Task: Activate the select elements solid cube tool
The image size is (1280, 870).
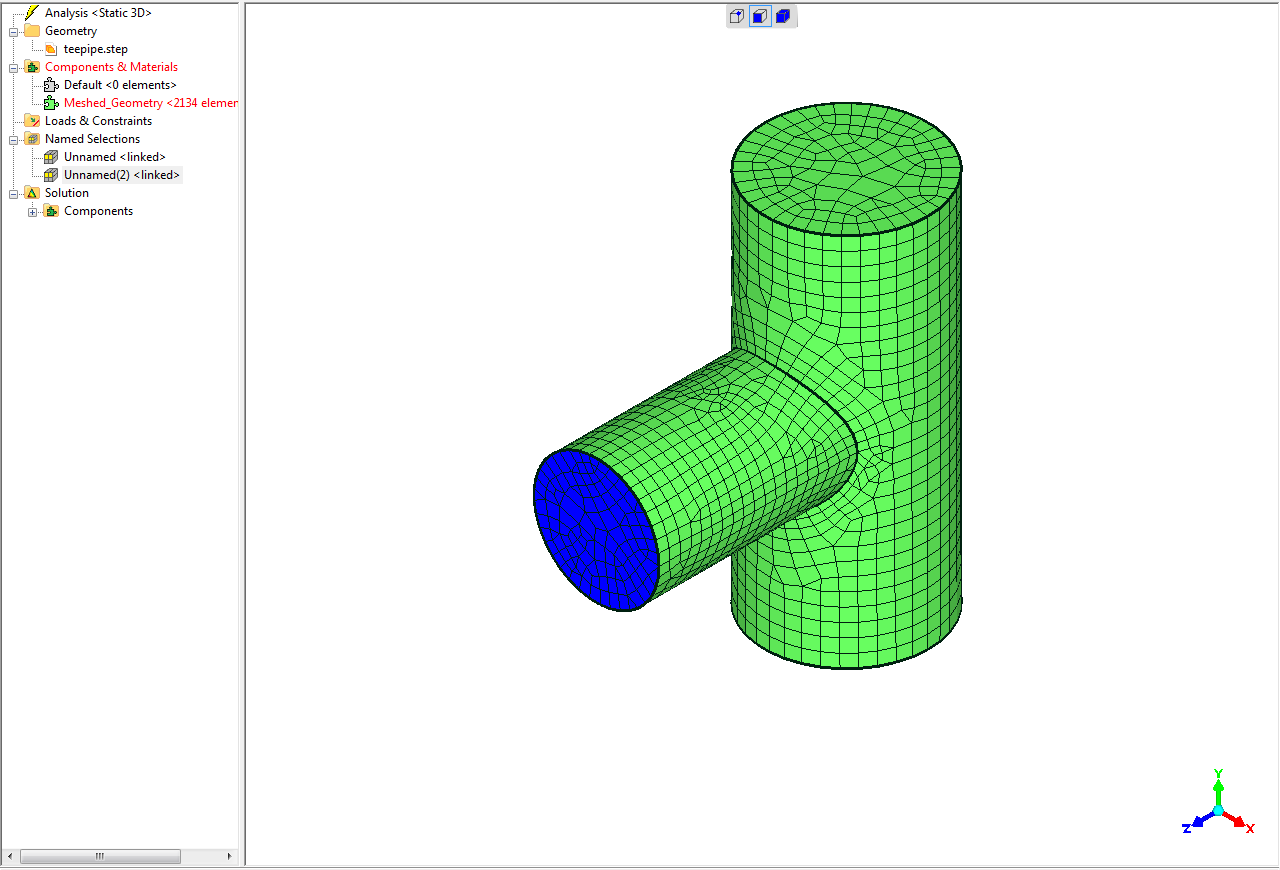Action: click(783, 16)
